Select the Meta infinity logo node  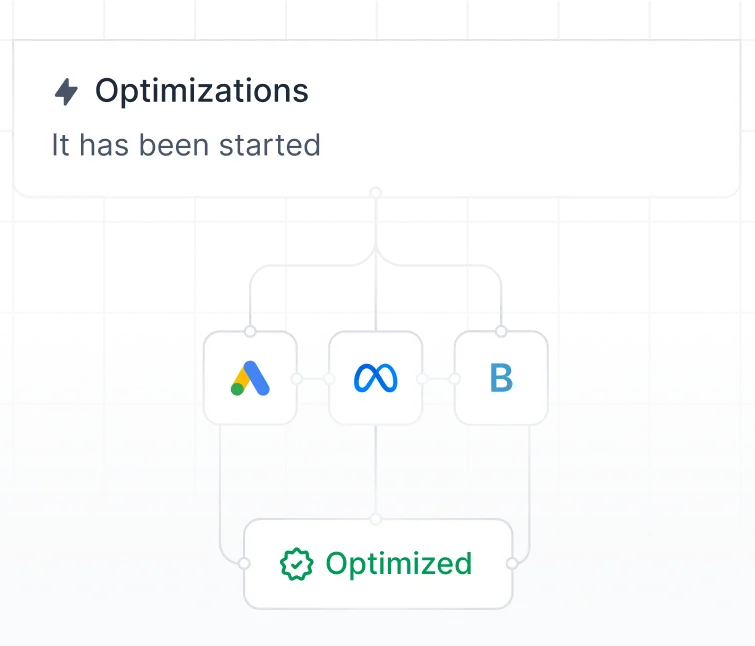tap(376, 378)
